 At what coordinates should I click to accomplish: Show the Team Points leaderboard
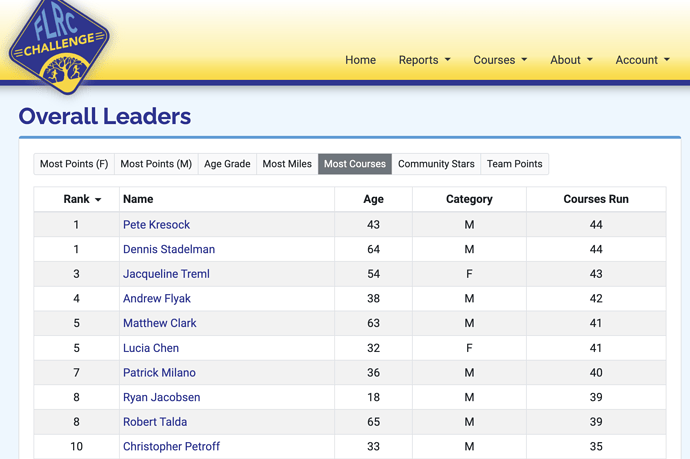[514, 164]
